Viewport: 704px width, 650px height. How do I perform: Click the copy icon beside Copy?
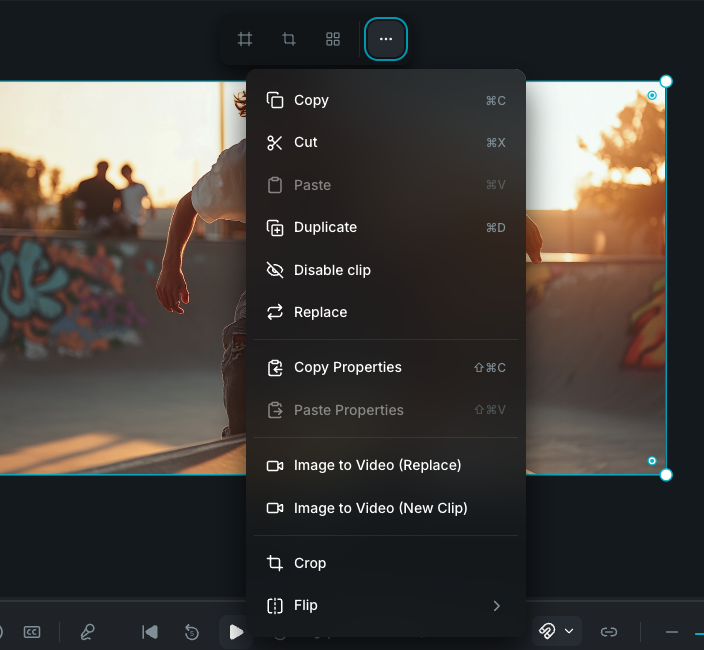pyautogui.click(x=275, y=100)
